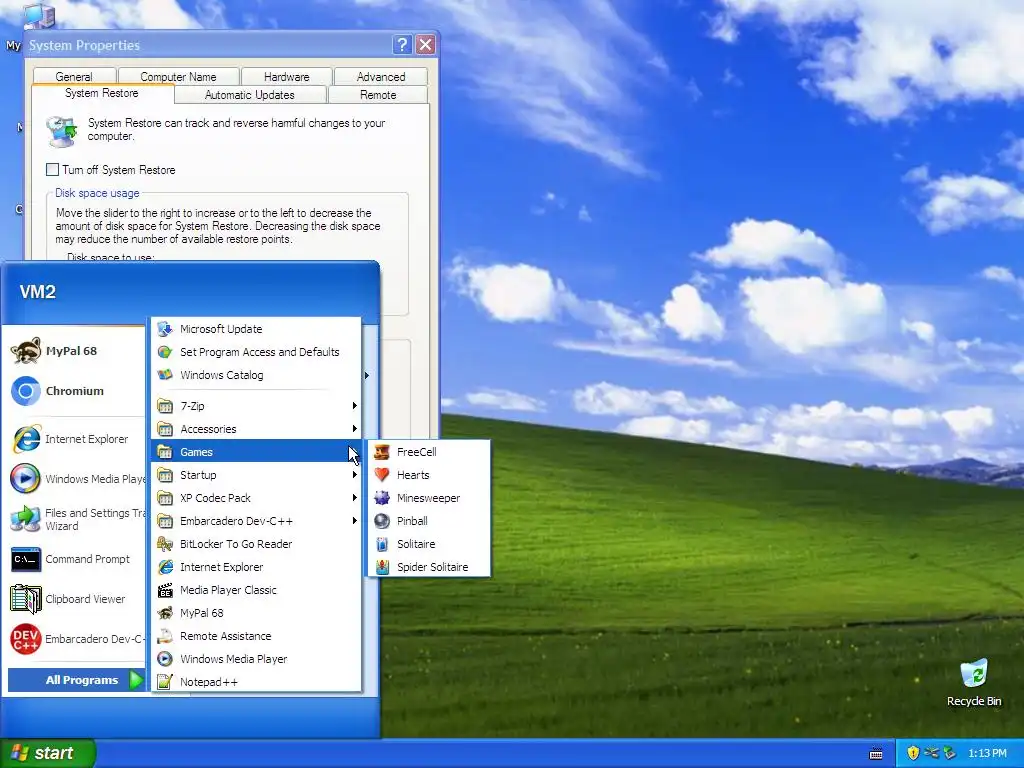Screen dimensions: 1024x768
Task: Open the Hardware tab
Action: pyautogui.click(x=287, y=76)
